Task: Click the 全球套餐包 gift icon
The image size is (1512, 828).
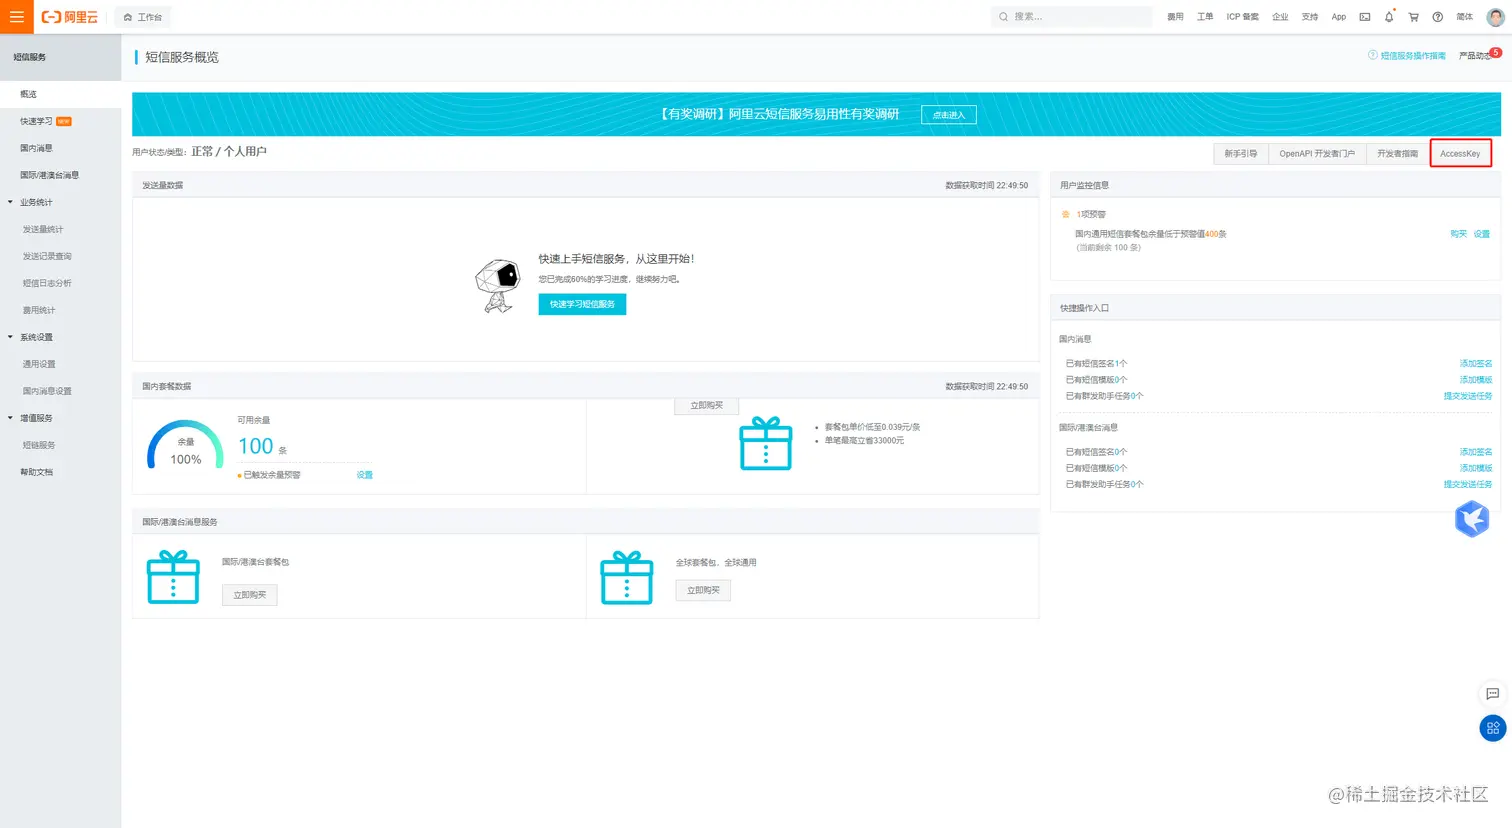Action: (x=627, y=577)
